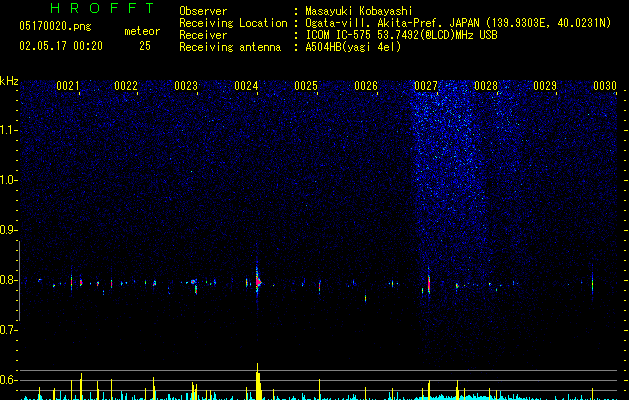
Task: Click the strong meteor echo at 0024
Action: coord(258,282)
